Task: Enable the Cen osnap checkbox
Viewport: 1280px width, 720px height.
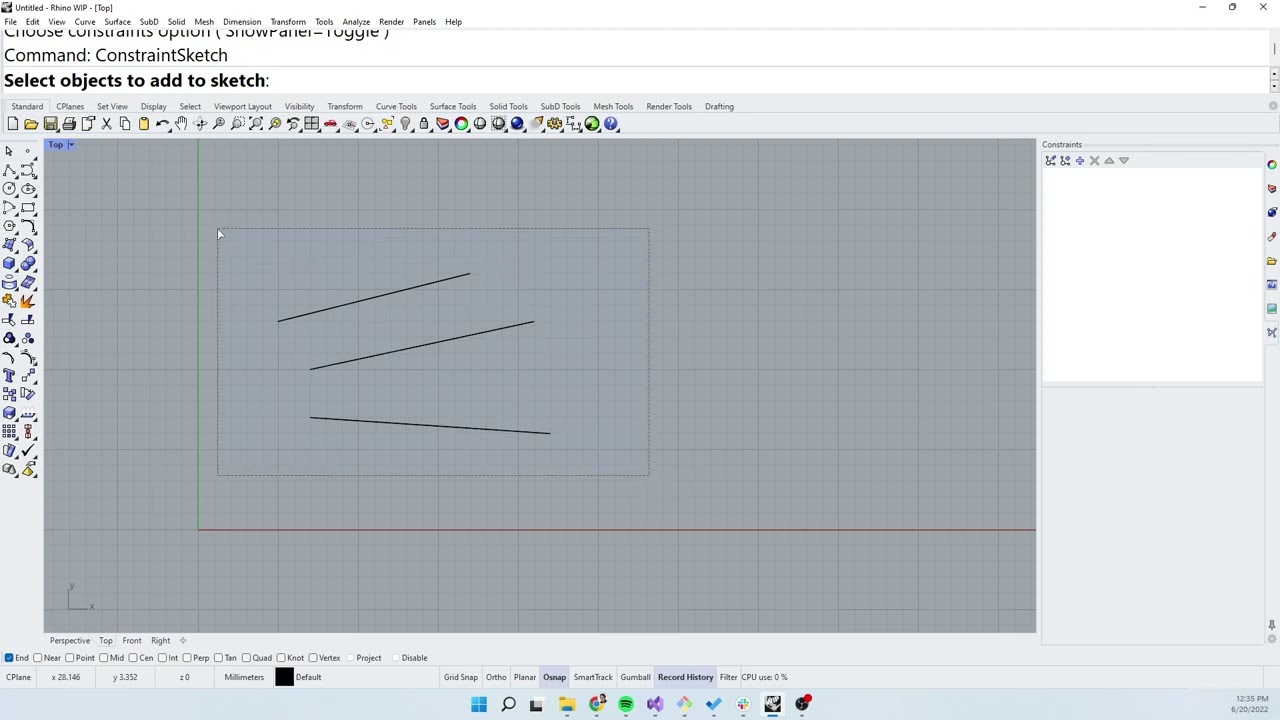Action: (133, 658)
